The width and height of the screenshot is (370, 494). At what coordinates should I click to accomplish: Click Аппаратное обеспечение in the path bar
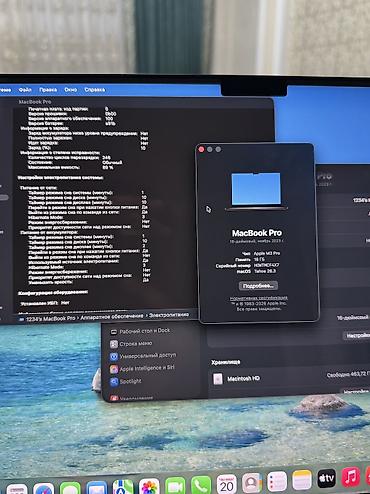(112, 317)
